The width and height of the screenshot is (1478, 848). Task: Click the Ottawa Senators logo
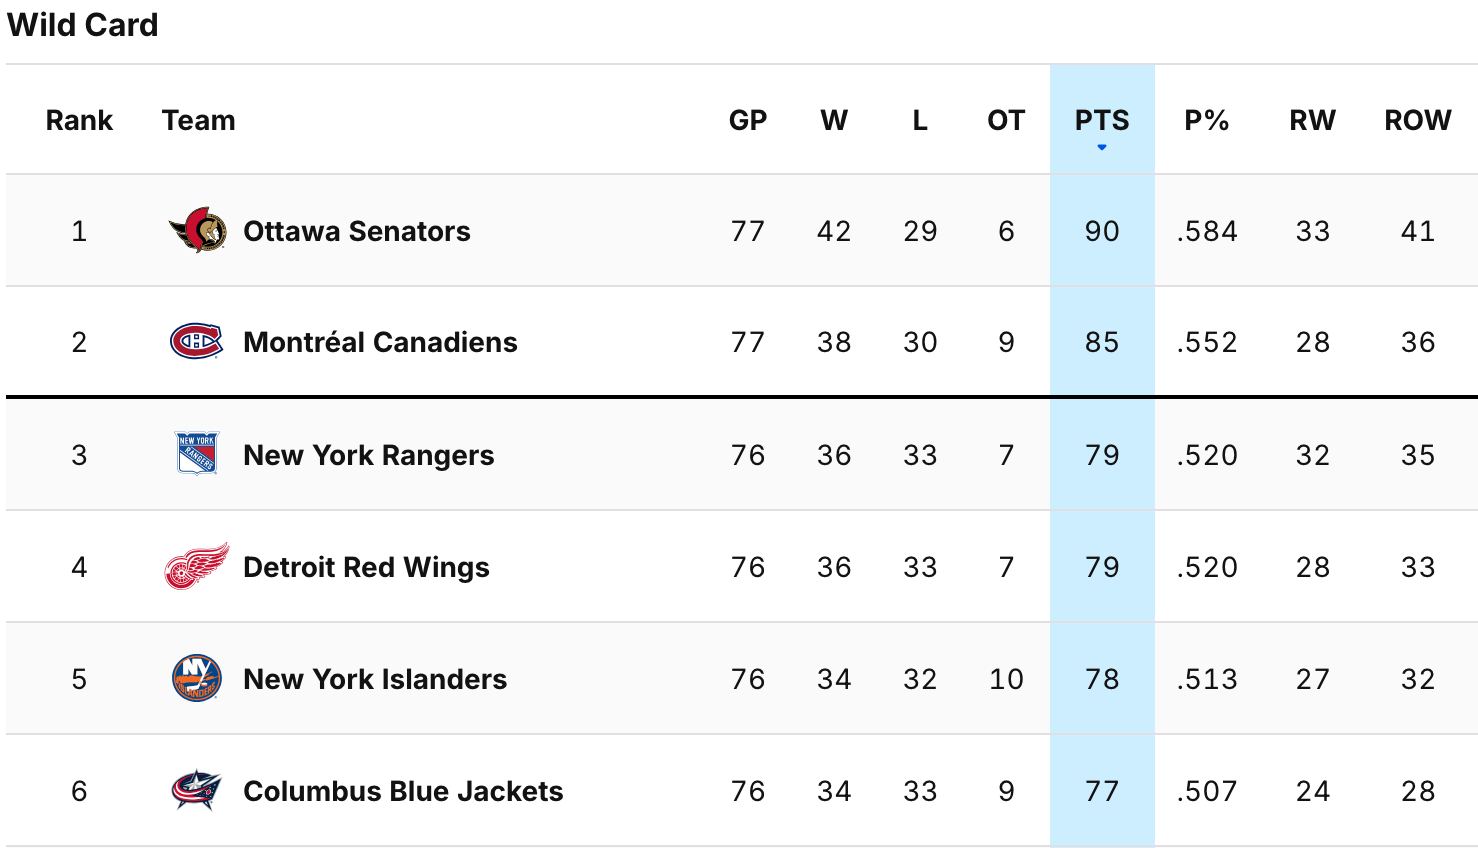197,231
